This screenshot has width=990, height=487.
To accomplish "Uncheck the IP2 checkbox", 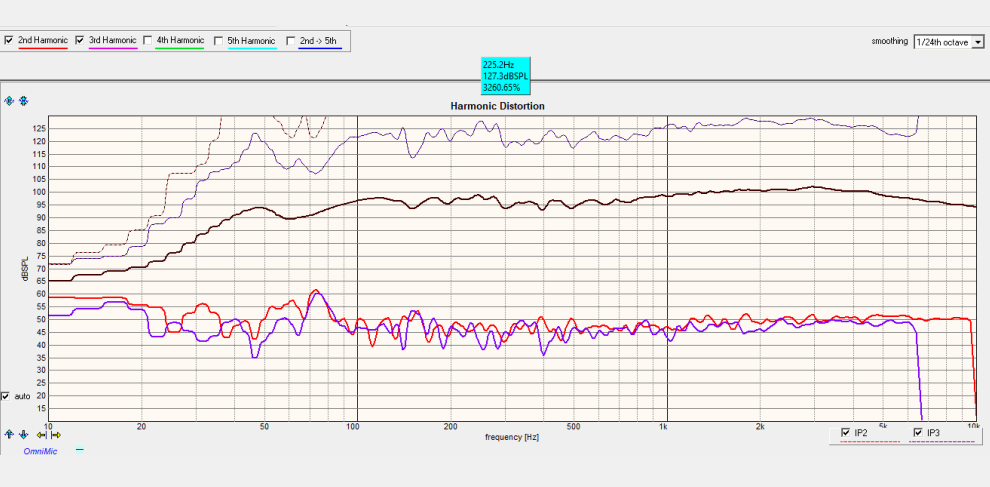I will coord(846,433).
